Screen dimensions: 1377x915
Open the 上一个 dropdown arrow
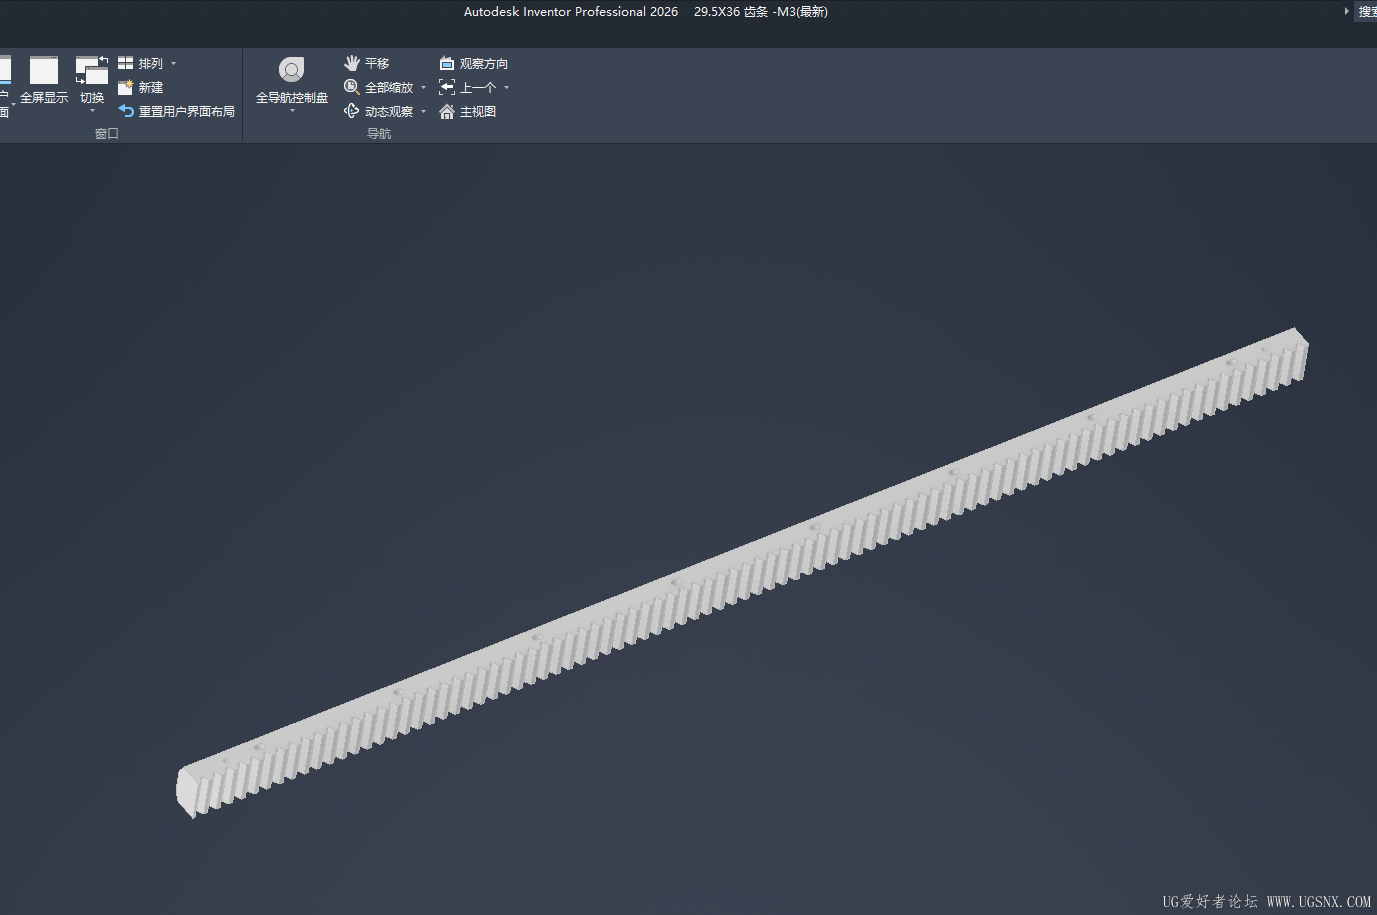coord(506,88)
